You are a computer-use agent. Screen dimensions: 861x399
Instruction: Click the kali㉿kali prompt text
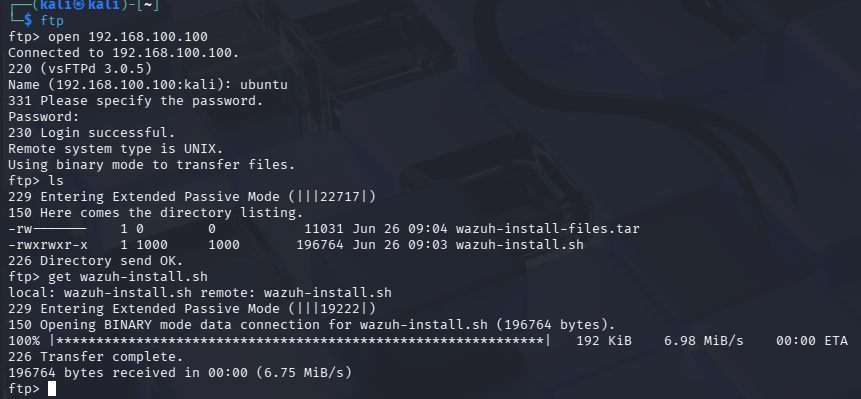click(79, 5)
